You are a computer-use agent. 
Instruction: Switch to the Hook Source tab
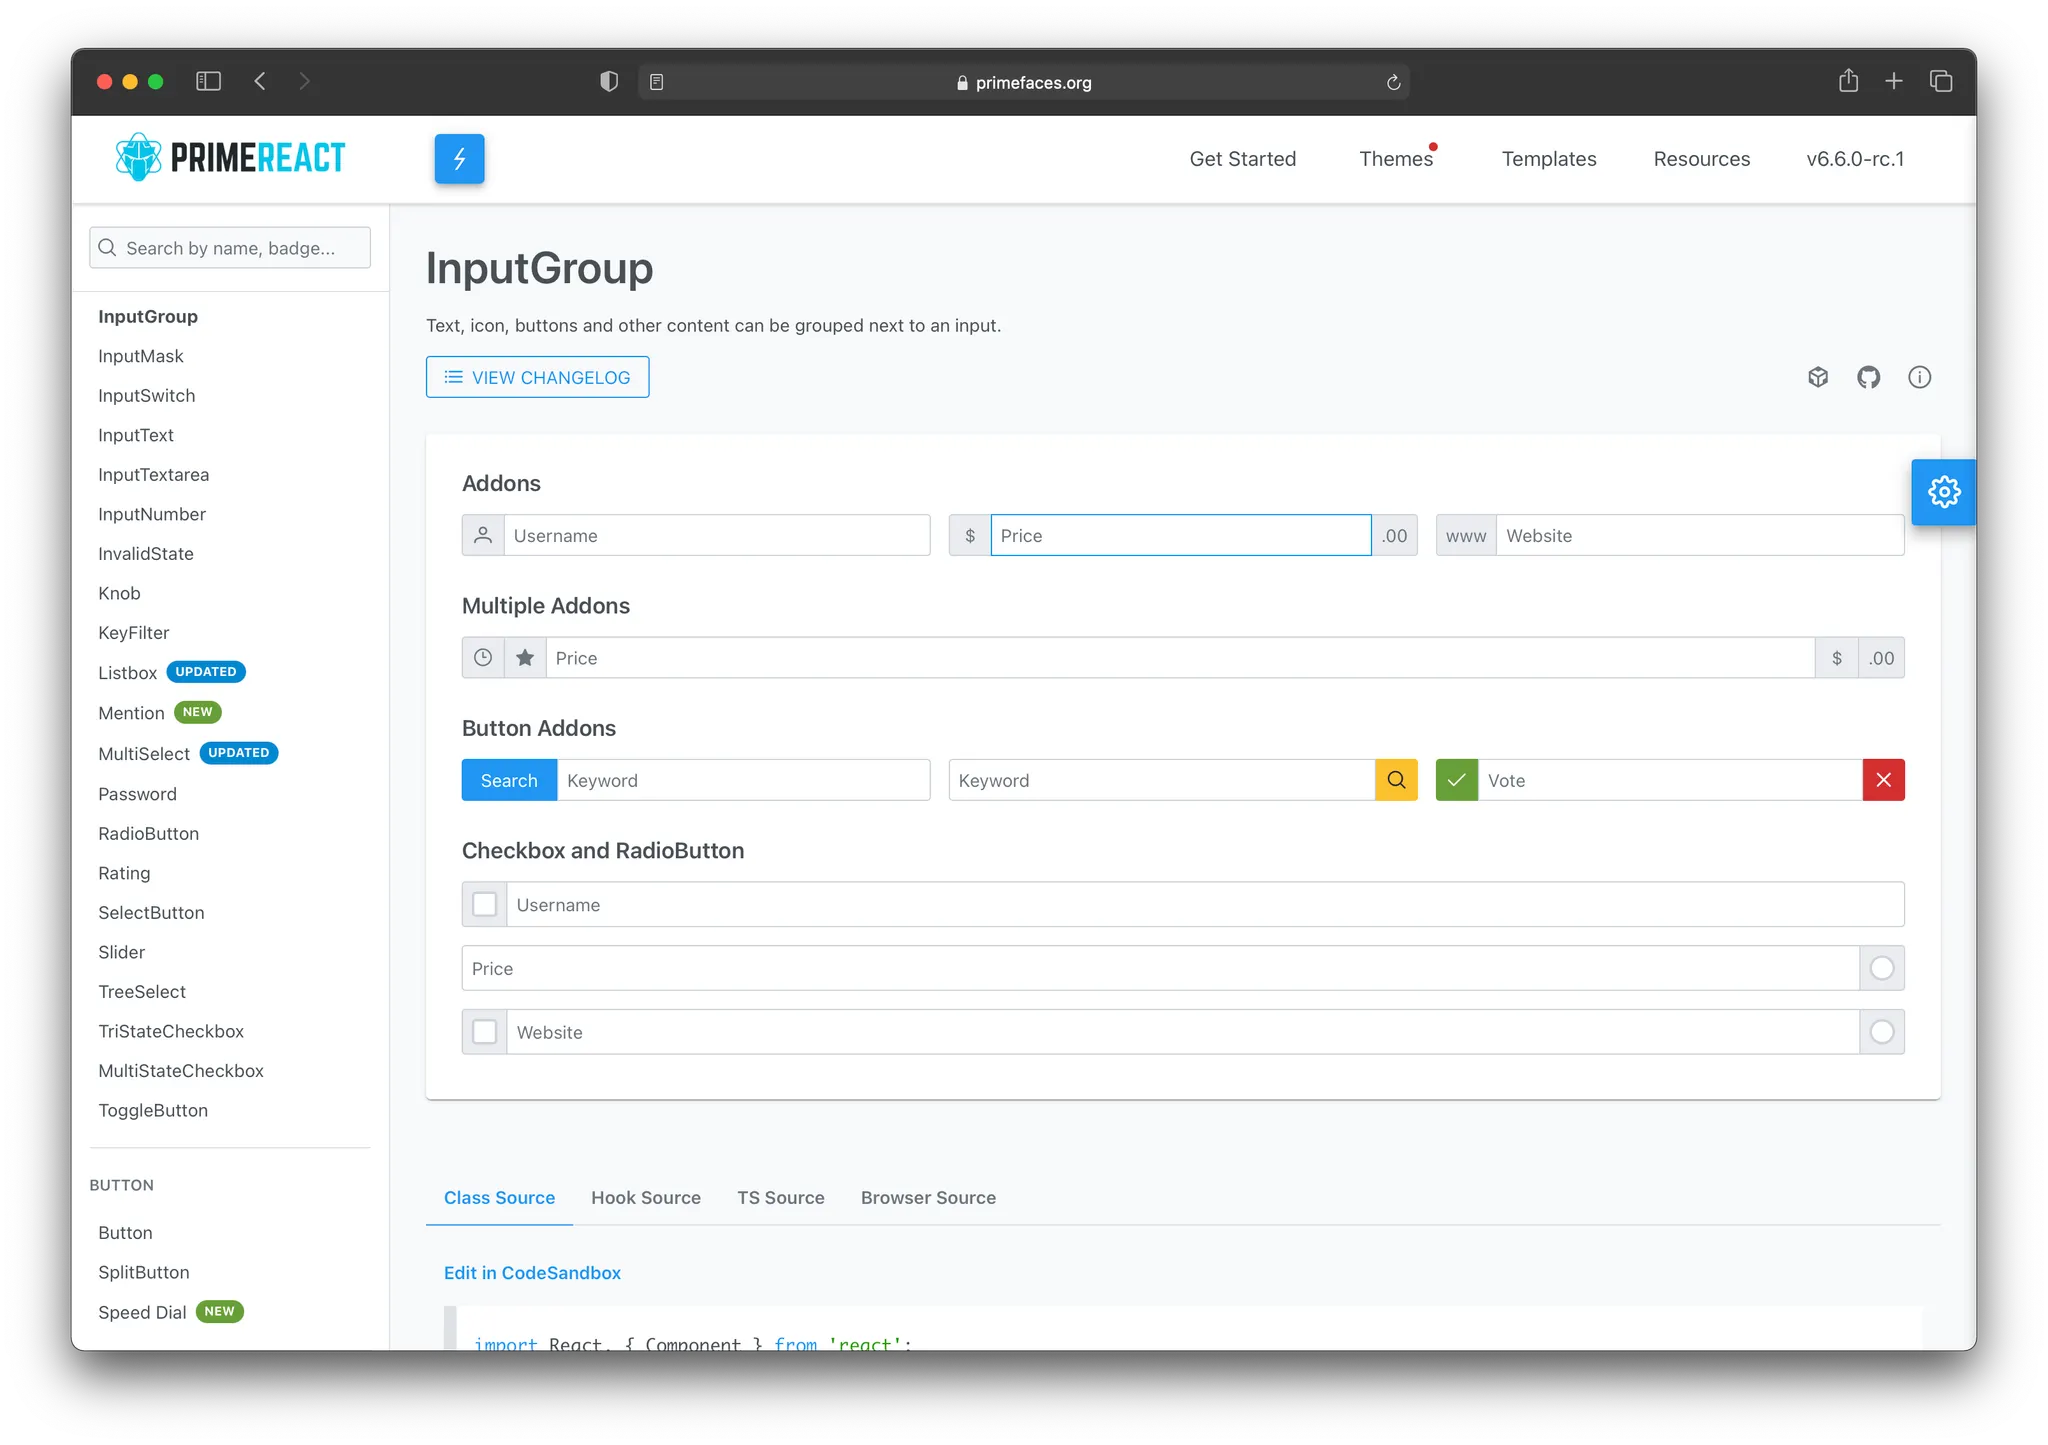click(645, 1198)
